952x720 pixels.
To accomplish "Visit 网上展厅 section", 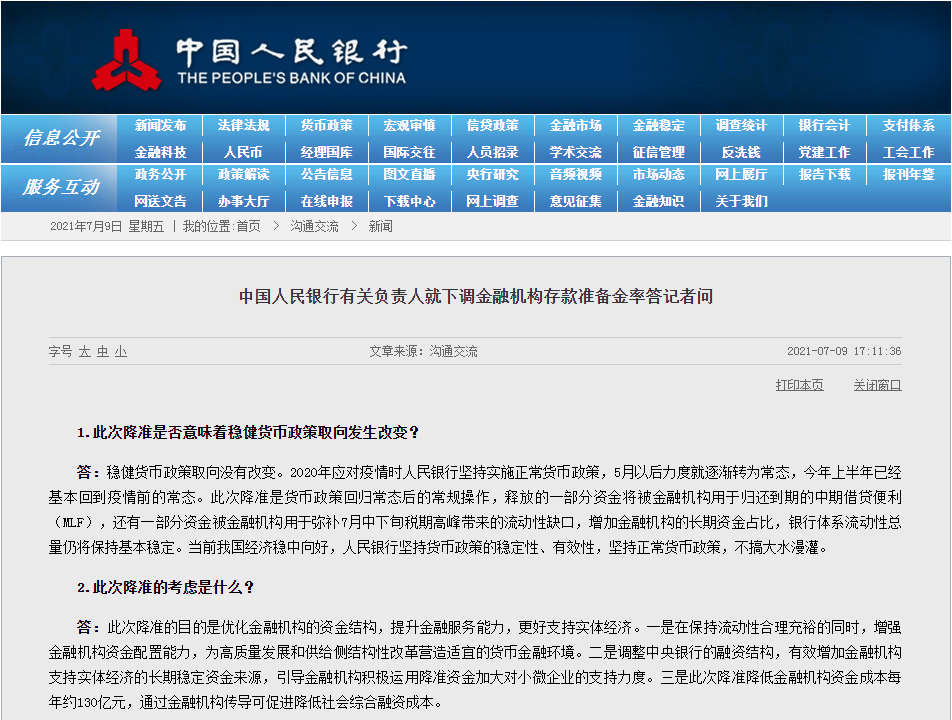I will (741, 175).
